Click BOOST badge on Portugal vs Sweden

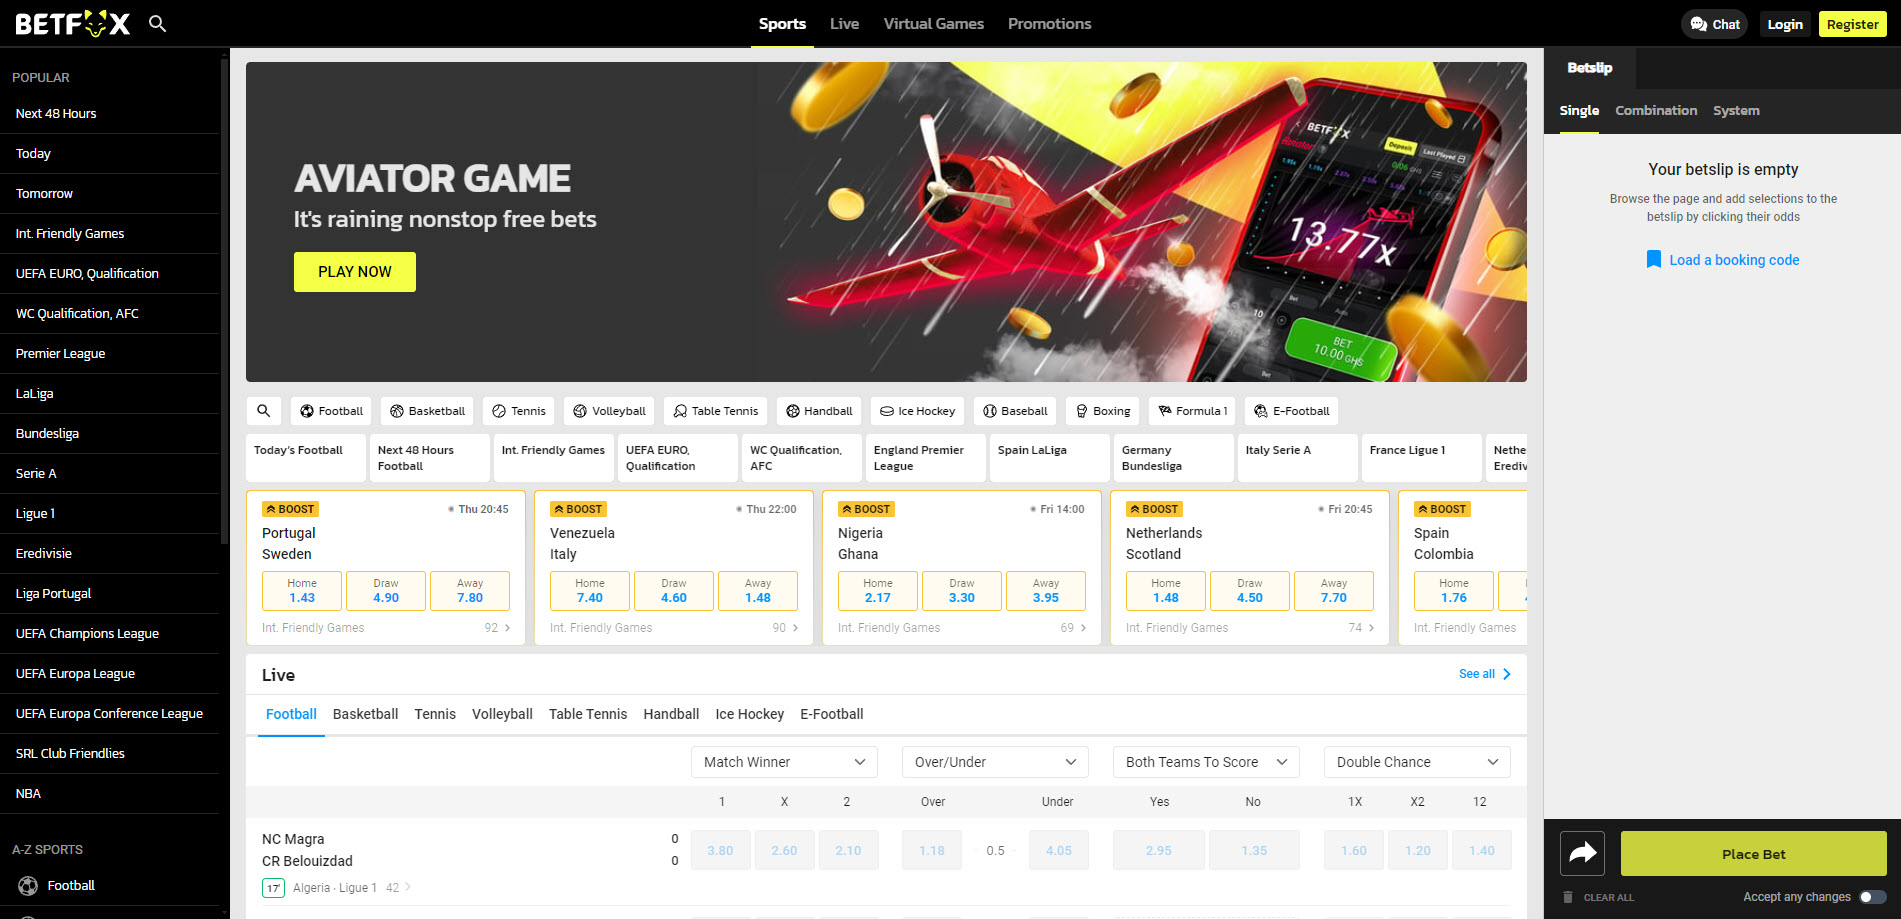pyautogui.click(x=290, y=509)
